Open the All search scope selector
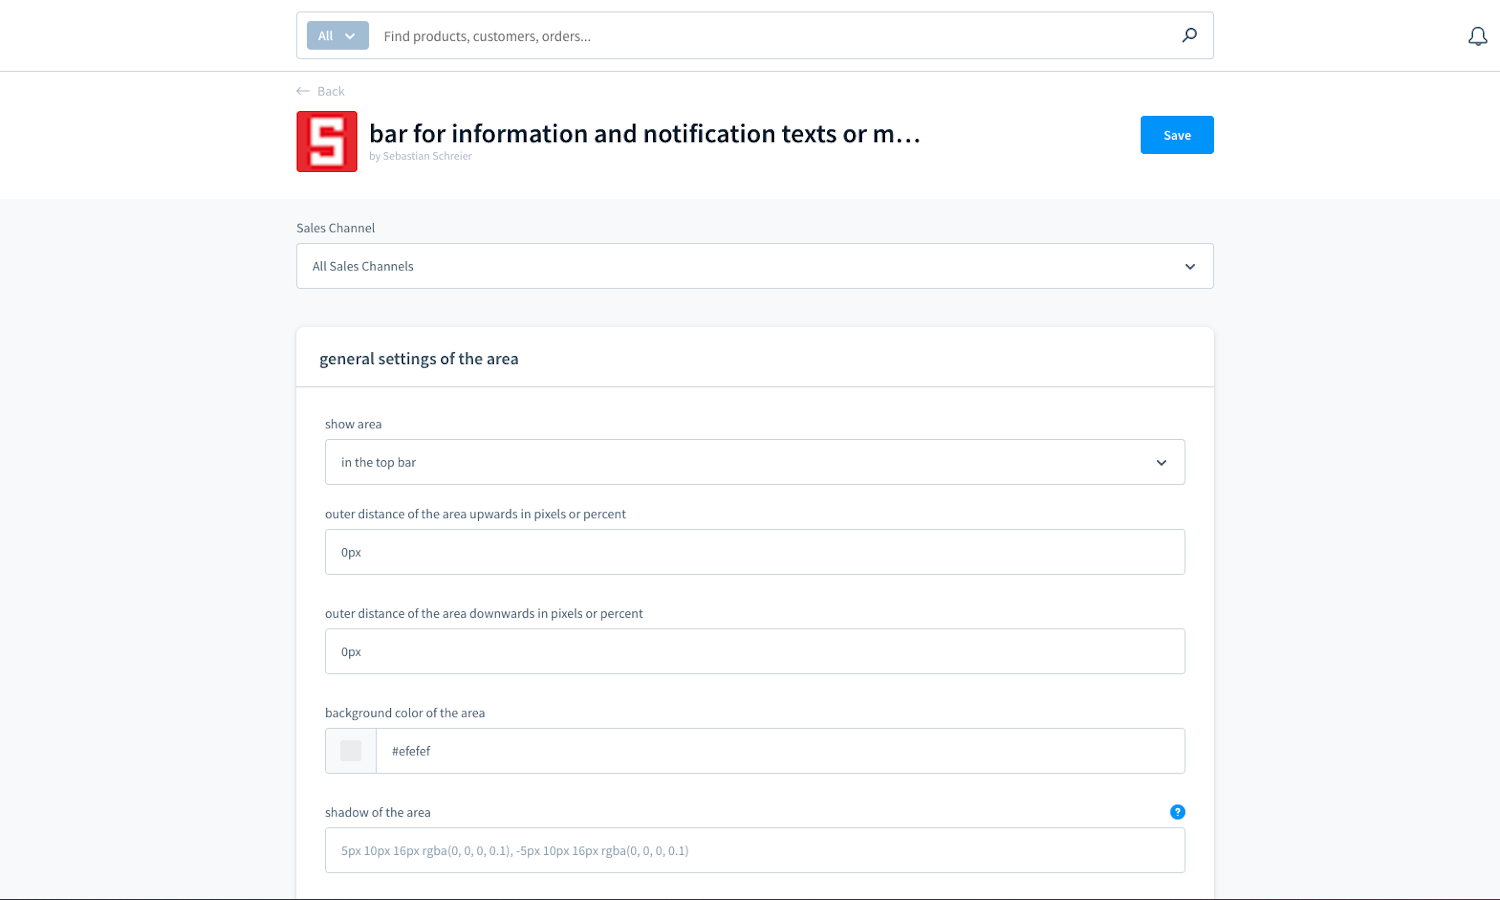Screen dimensions: 1500x900 coord(337,35)
